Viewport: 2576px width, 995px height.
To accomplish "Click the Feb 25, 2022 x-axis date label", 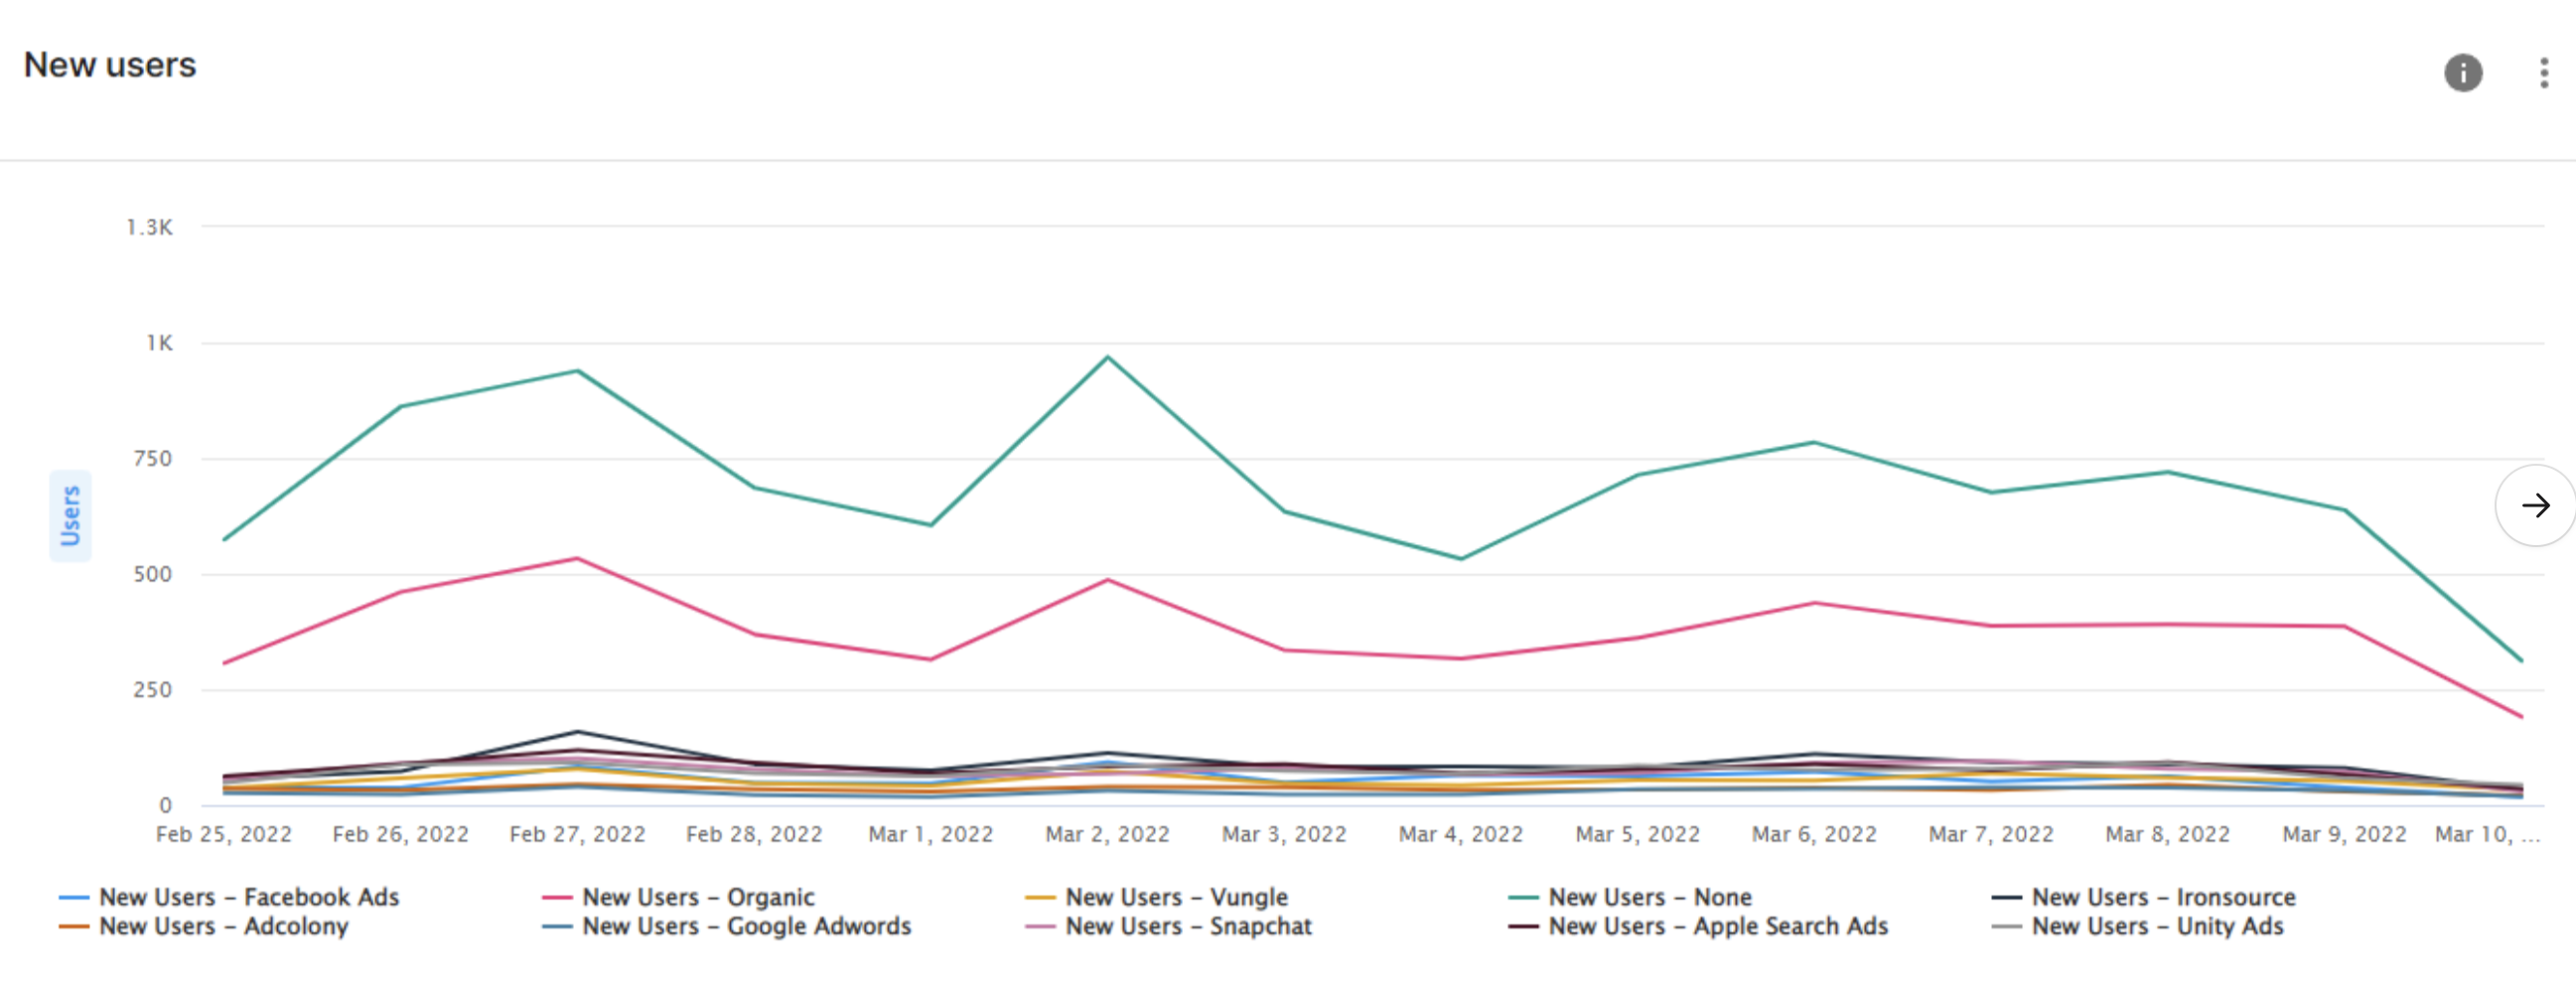I will click(x=224, y=834).
